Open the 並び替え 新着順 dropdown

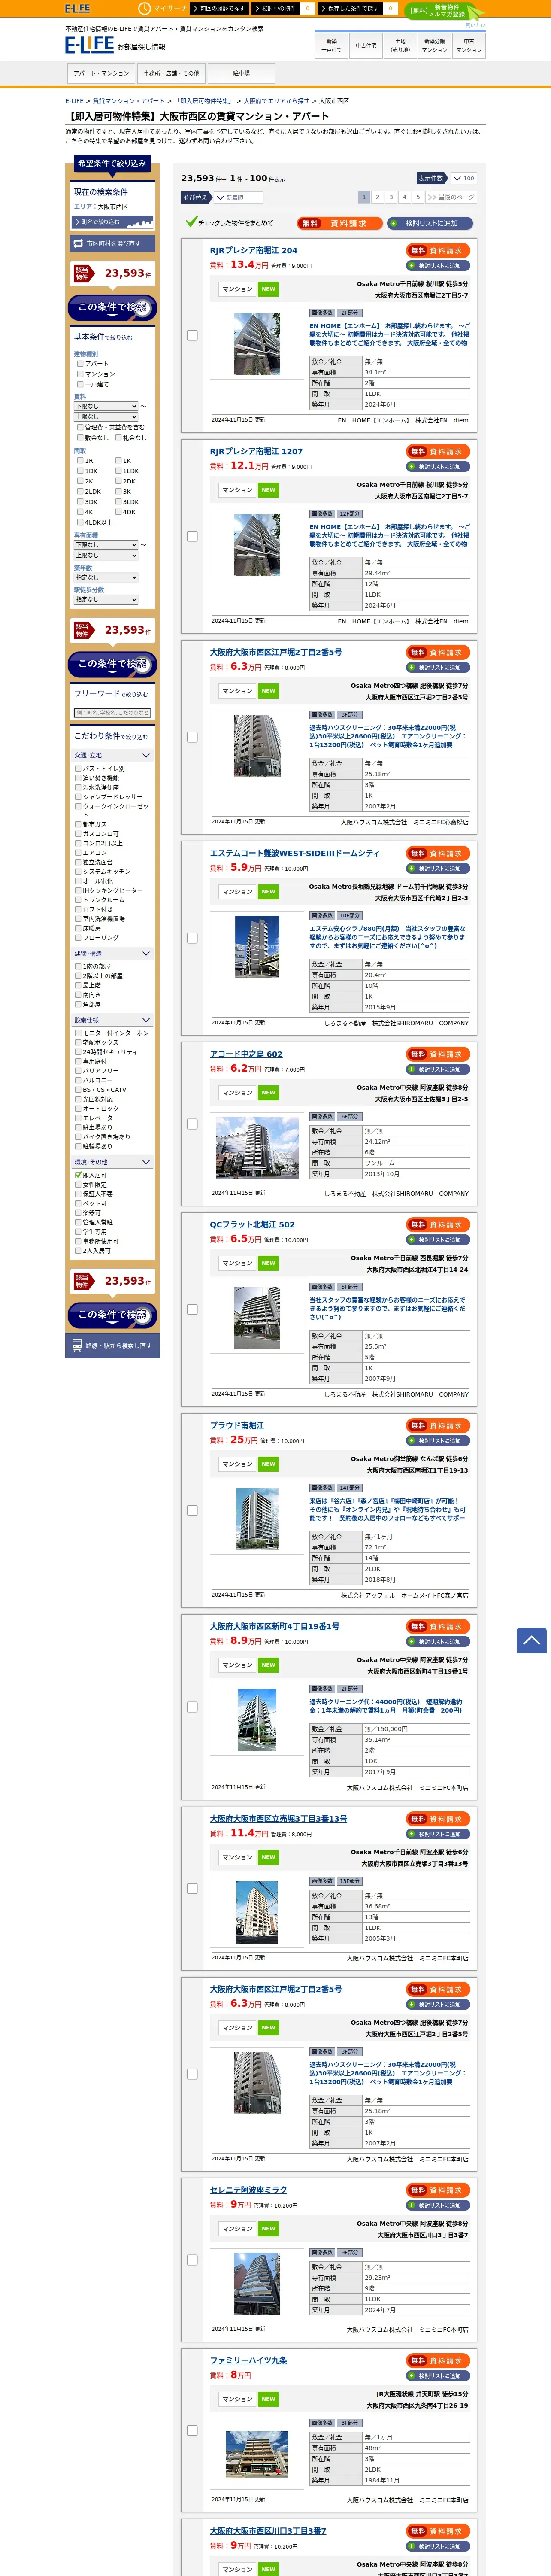point(238,197)
